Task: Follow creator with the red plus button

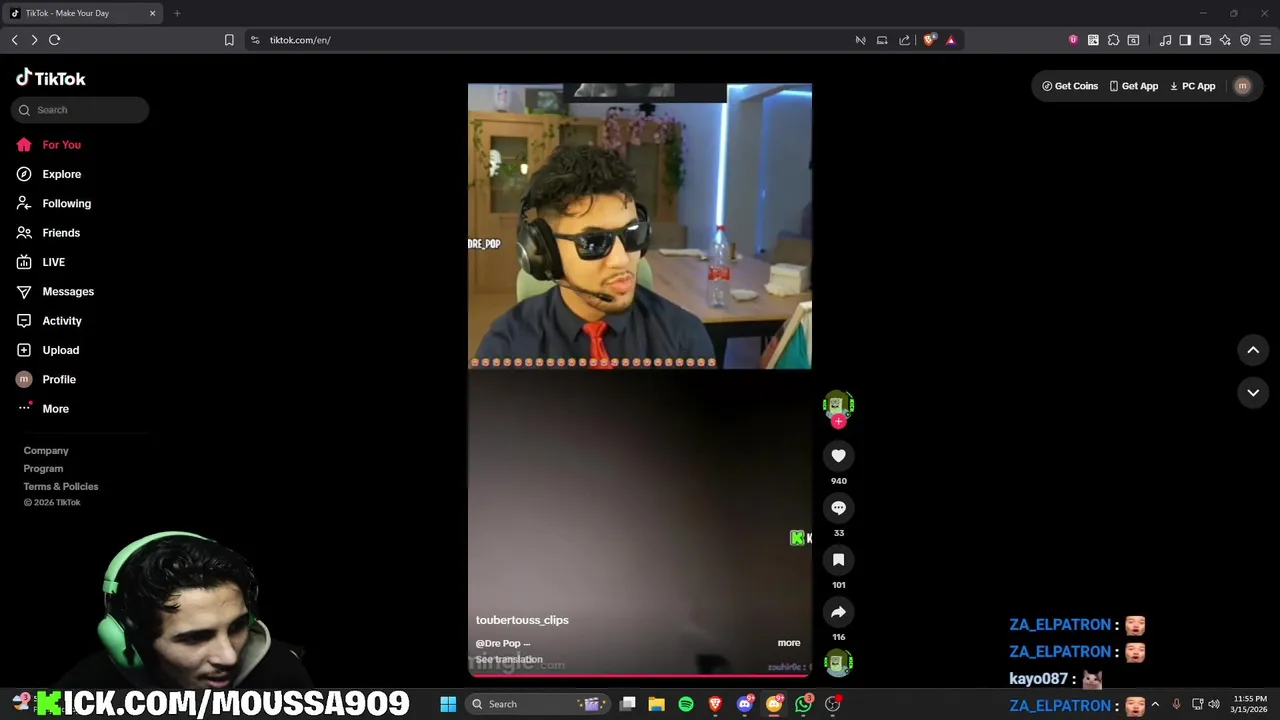Action: (838, 422)
